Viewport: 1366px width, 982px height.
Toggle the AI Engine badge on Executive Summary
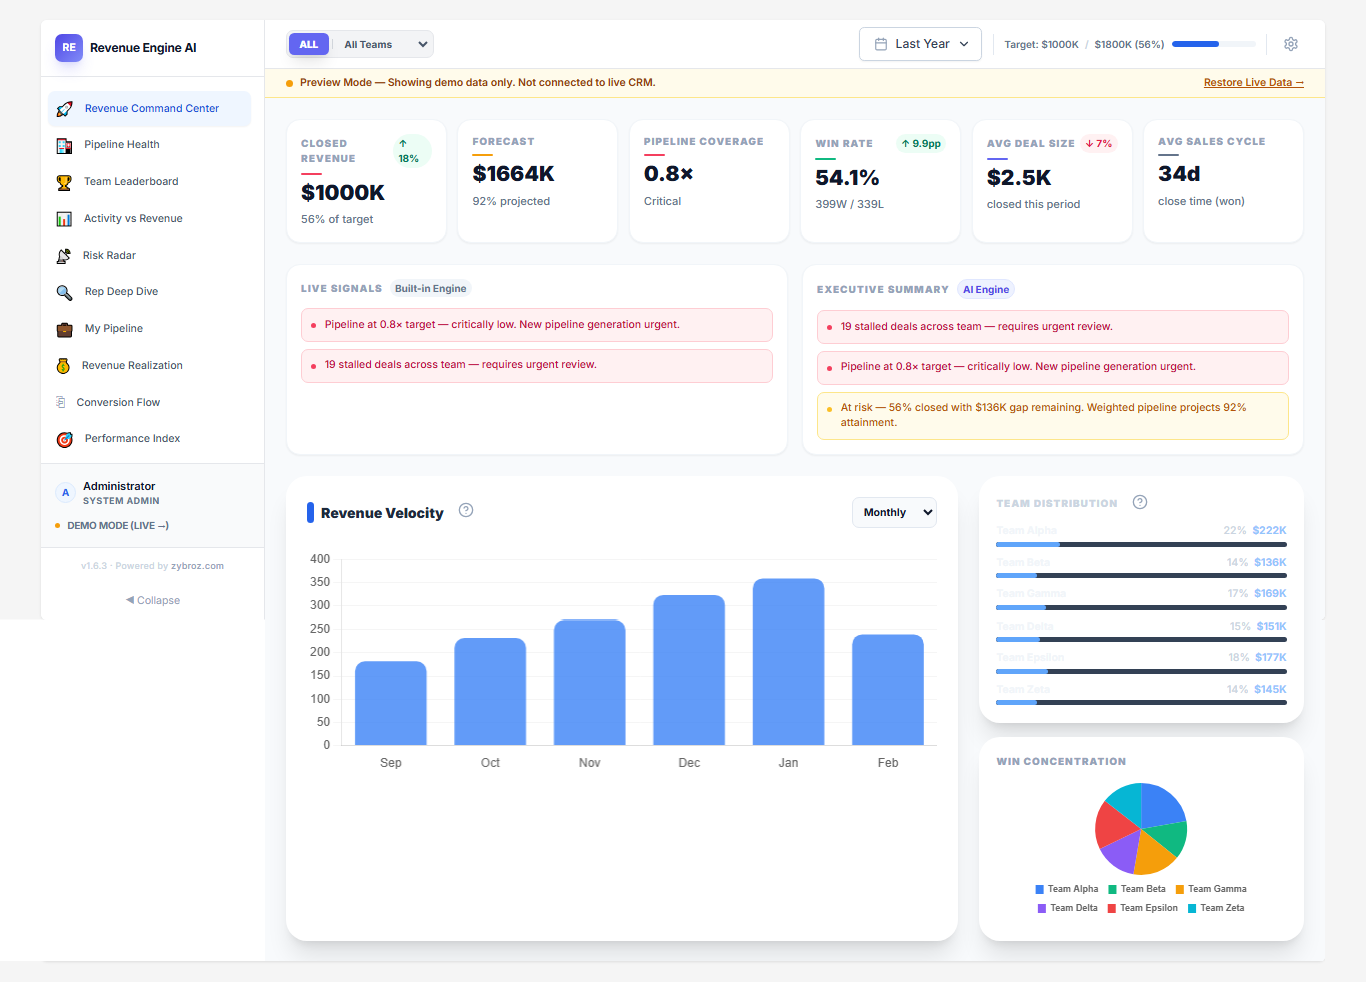[x=985, y=289]
